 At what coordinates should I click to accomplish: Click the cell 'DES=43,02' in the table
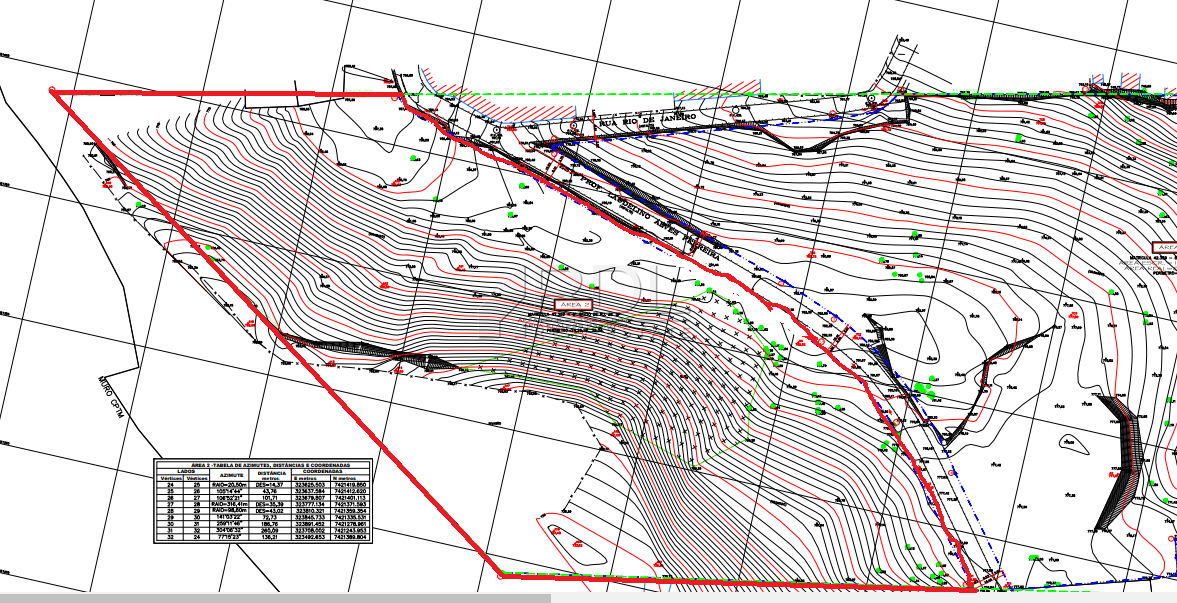(x=269, y=511)
